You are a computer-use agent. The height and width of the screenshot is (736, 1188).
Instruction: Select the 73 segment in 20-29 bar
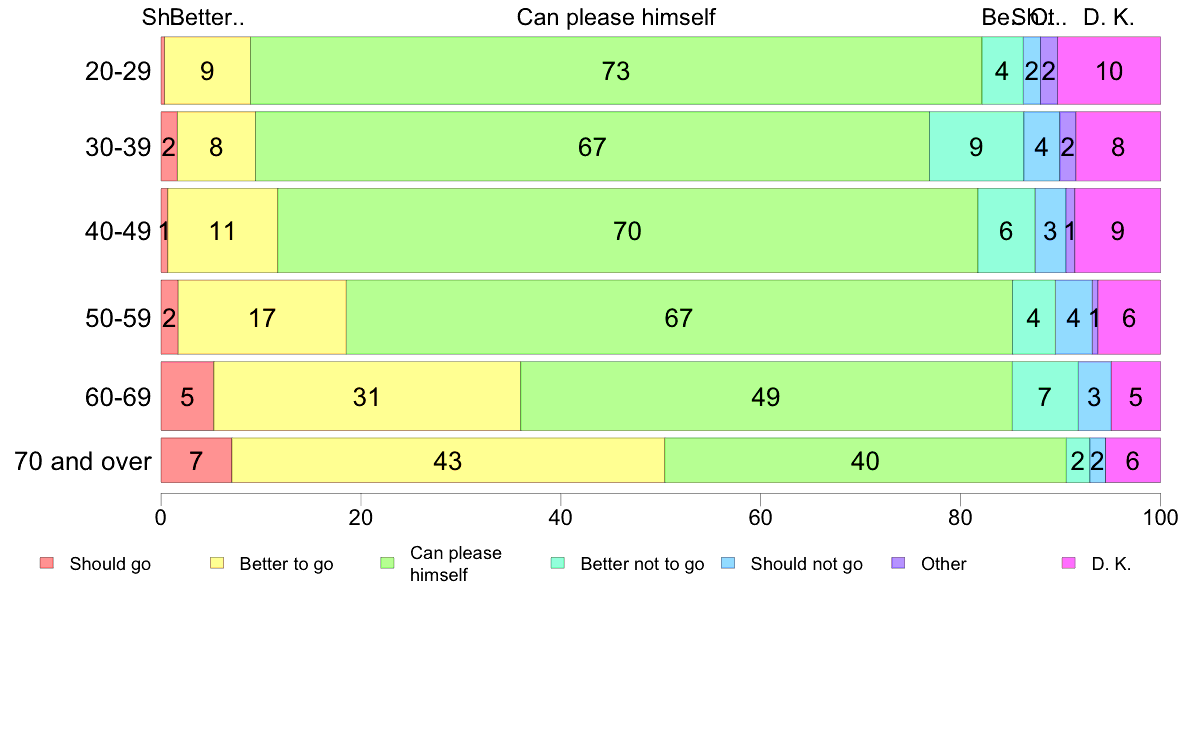(x=616, y=70)
